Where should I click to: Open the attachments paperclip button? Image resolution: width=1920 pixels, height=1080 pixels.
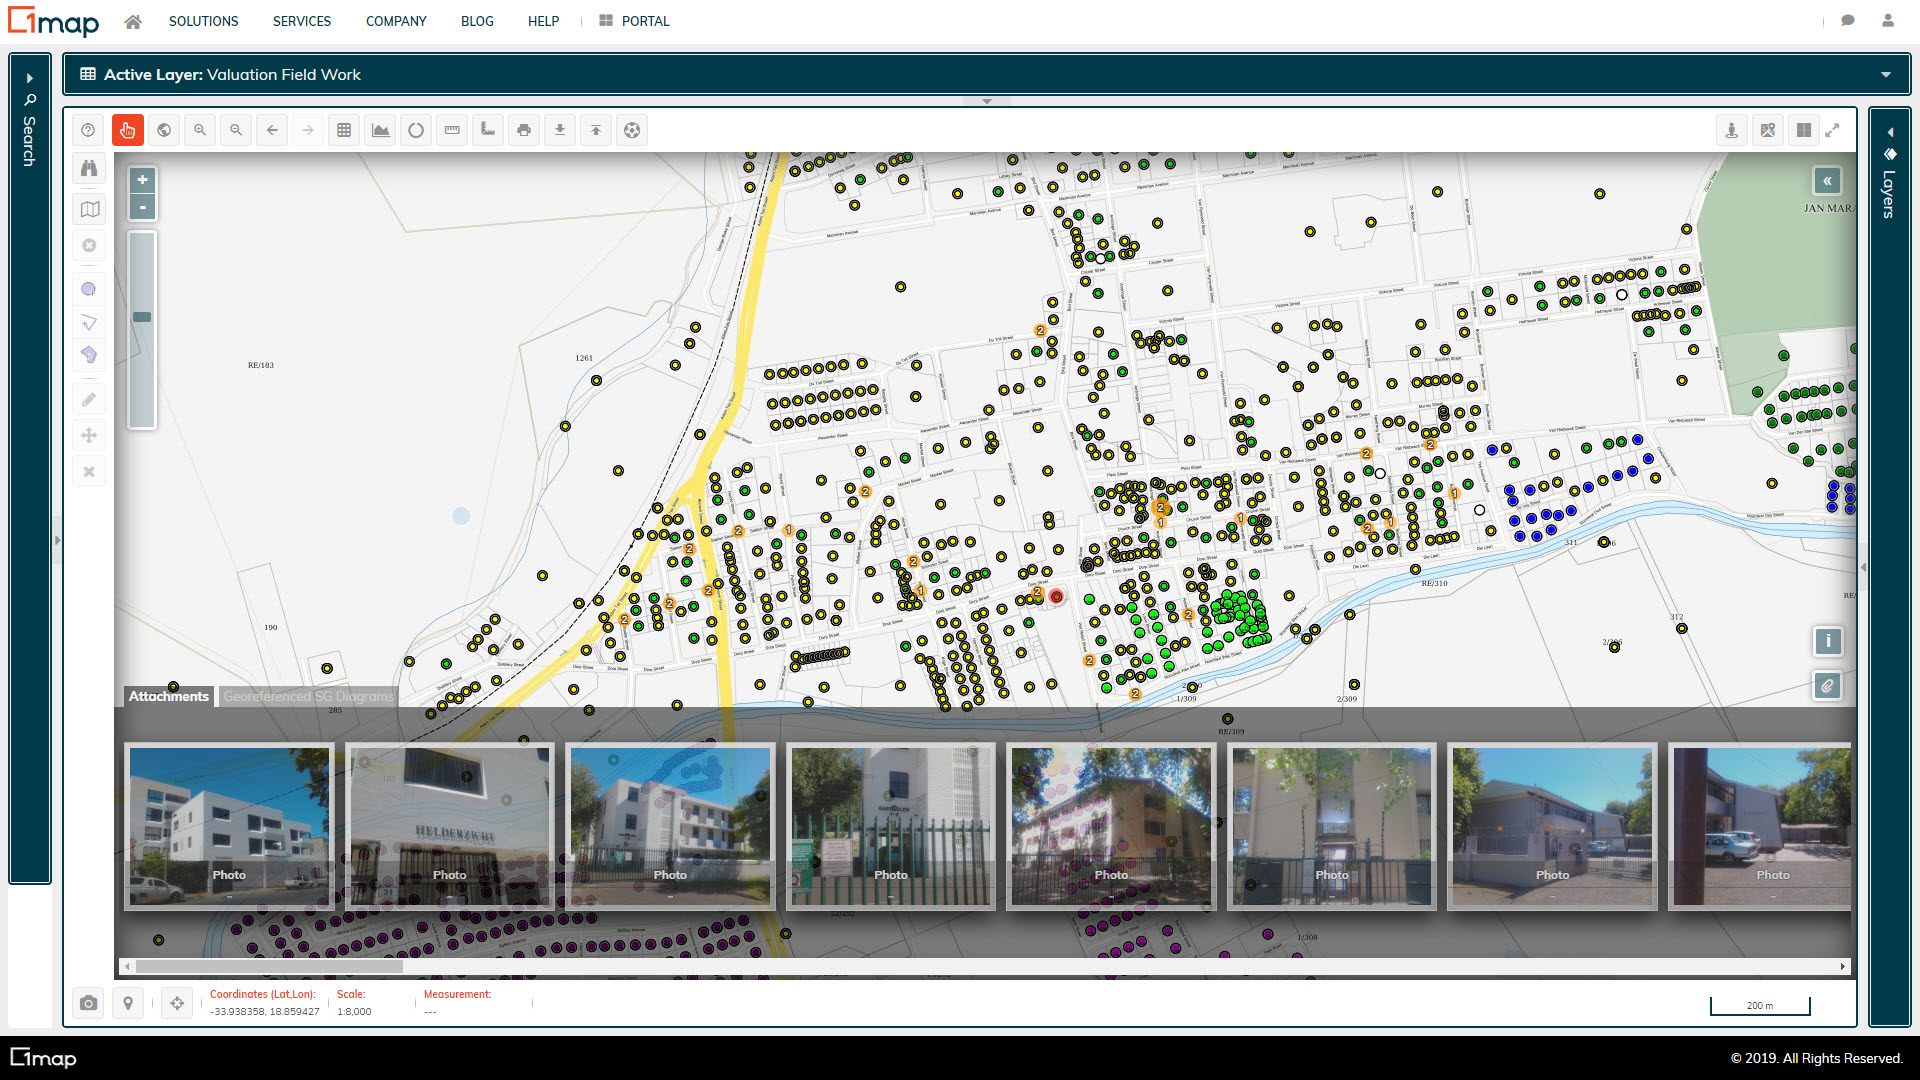[x=1827, y=686]
